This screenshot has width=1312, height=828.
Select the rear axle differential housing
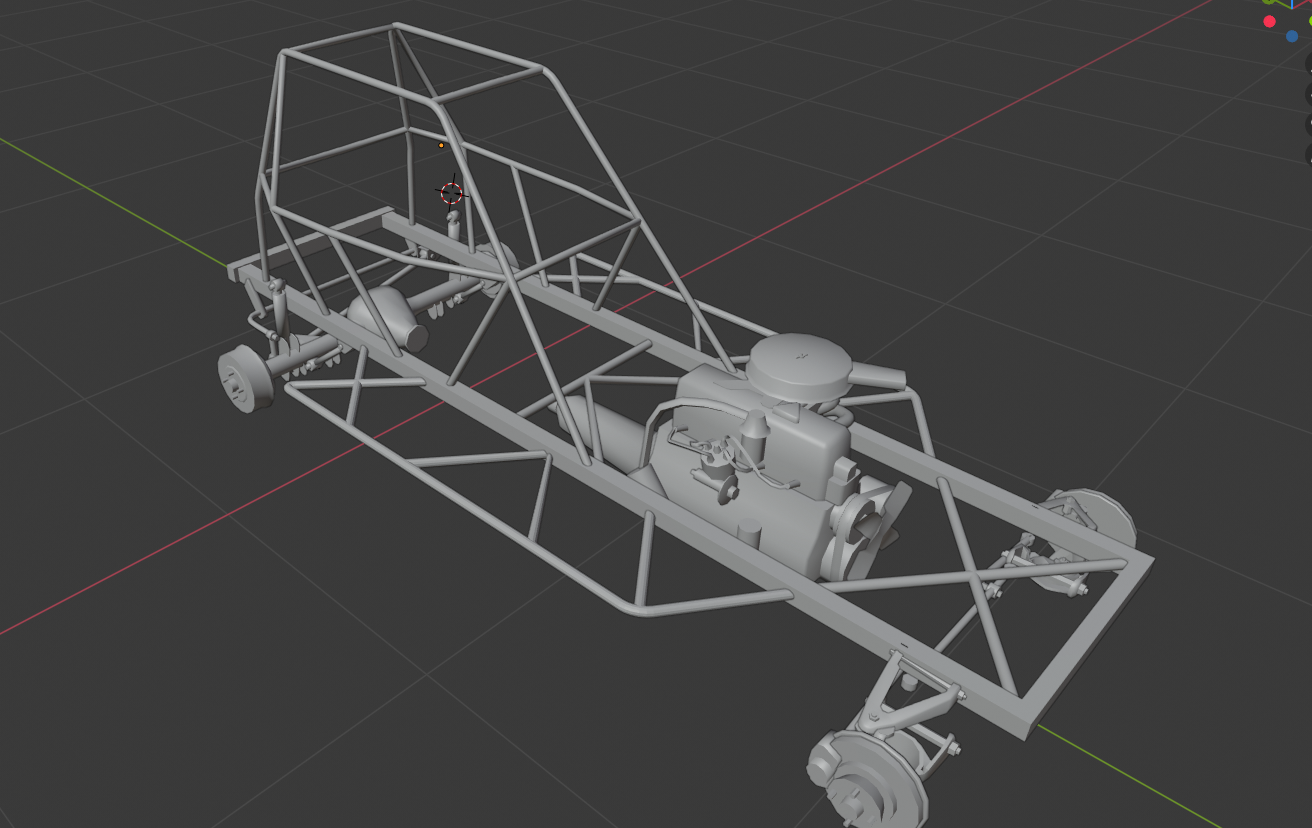pyautogui.click(x=388, y=318)
